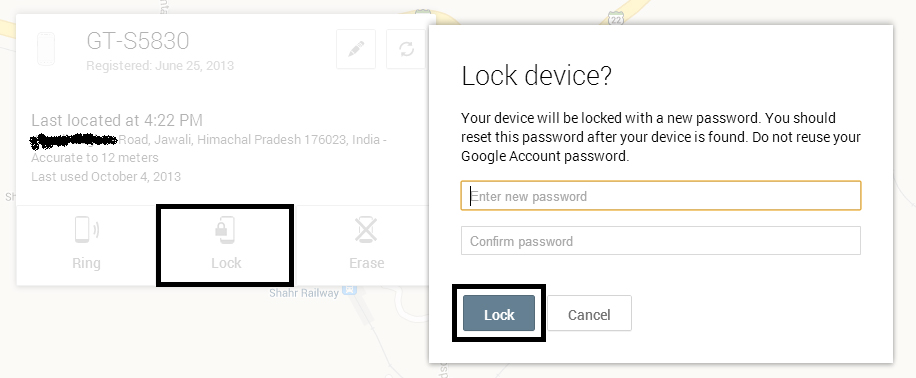
Task: Click the padlock phone icon in device panel
Action: [x=225, y=230]
